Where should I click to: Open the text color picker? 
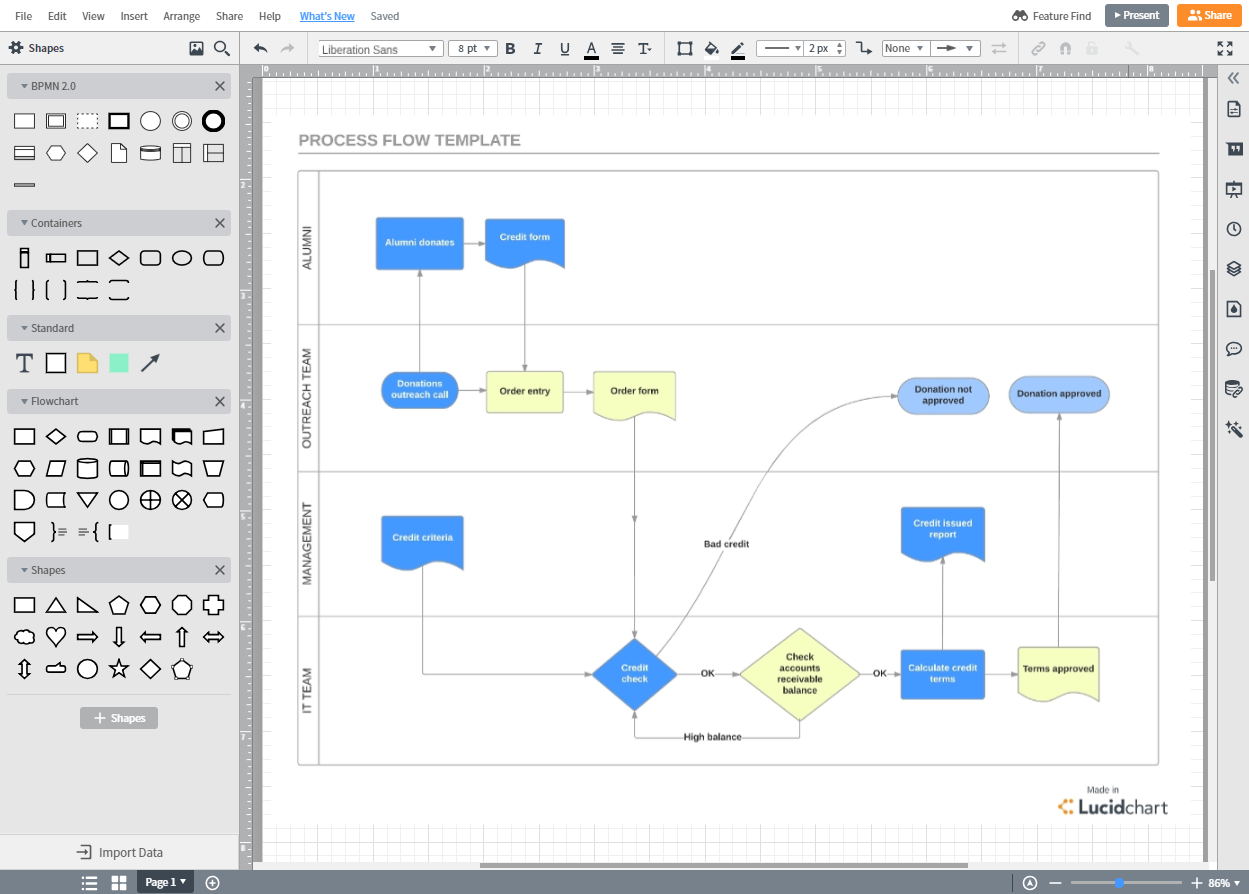click(x=591, y=49)
